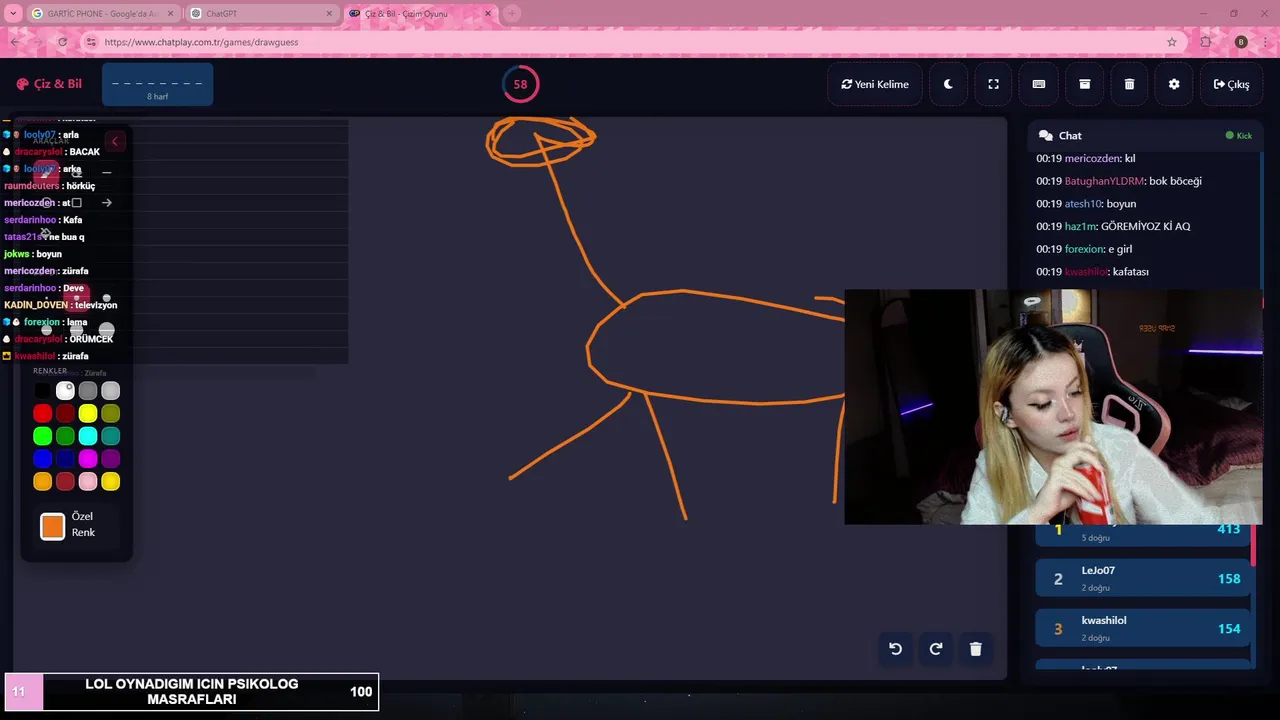Open the tab search dropdown arrow
This screenshot has height=720, width=1280.
[x=13, y=14]
